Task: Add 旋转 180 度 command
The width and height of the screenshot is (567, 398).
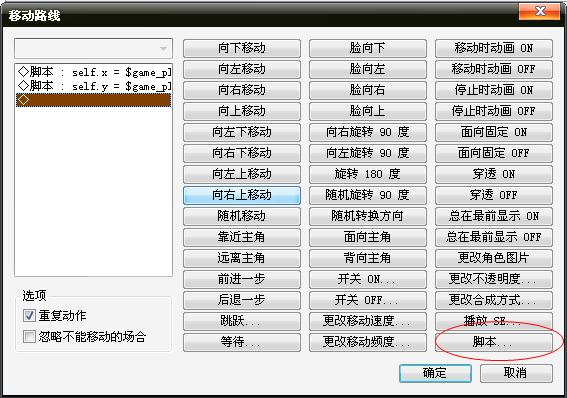Action: tap(368, 174)
